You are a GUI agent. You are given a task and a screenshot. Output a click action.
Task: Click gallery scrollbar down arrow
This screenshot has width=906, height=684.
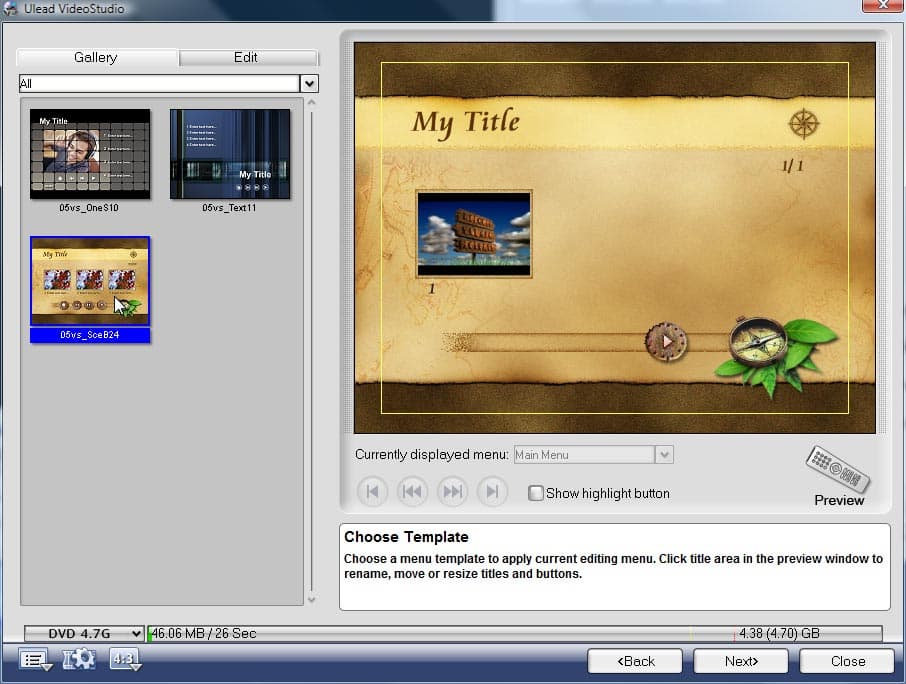click(311, 600)
